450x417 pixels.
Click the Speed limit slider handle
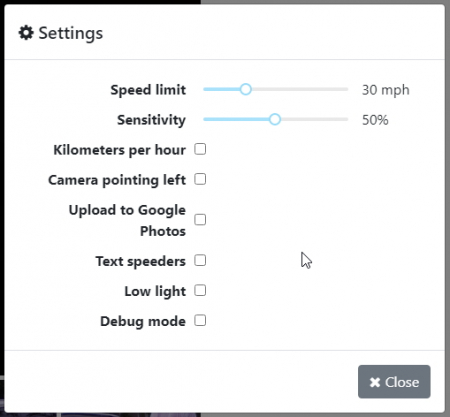tap(246, 89)
